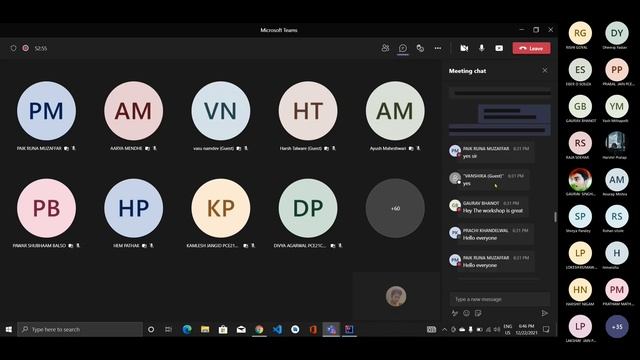Viewport: 640px width, 360px height.
Task: Toggle the camera off icon
Action: (464, 48)
